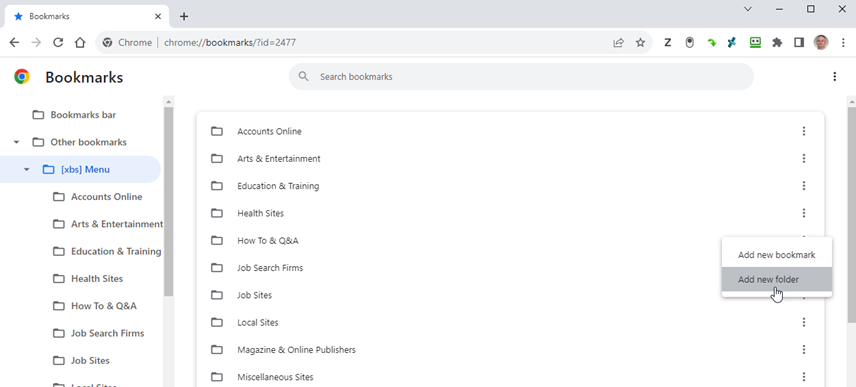Open the profile avatar menu
This screenshot has width=856, height=387.
point(821,43)
